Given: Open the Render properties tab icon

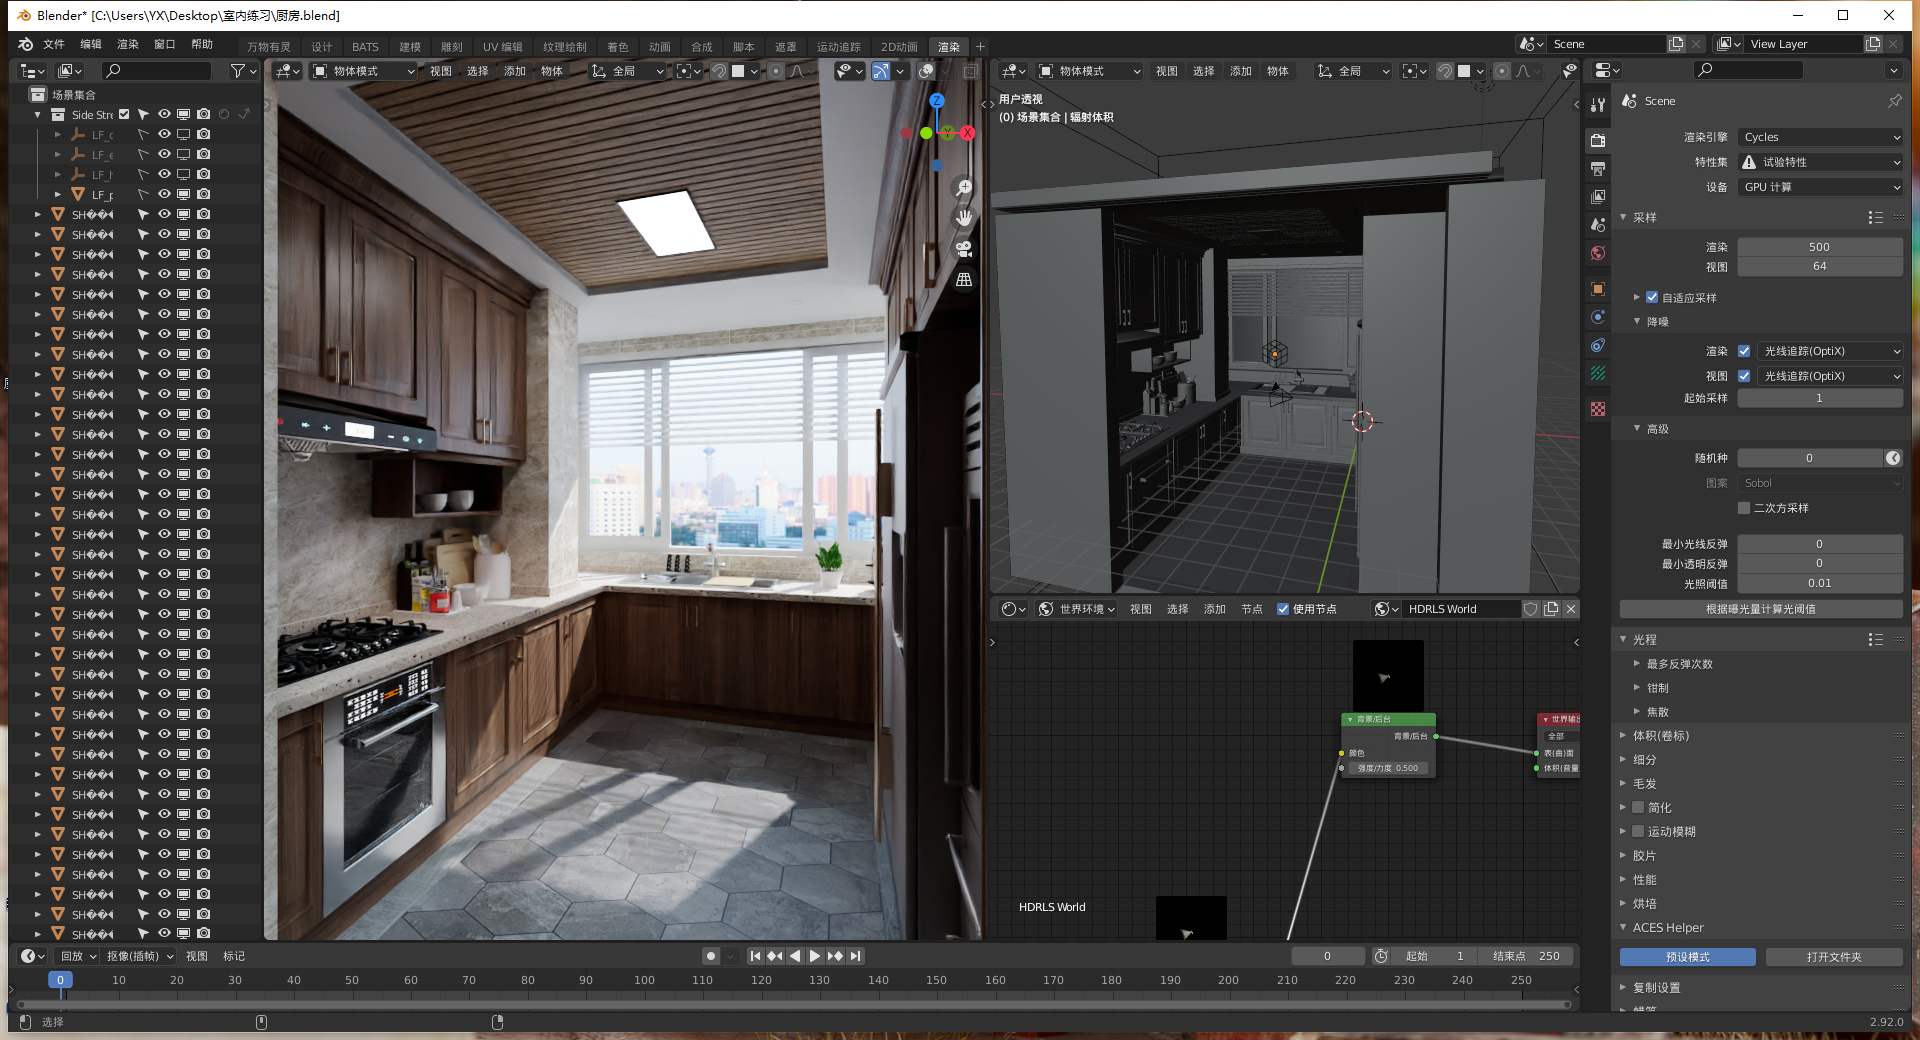Looking at the screenshot, I should point(1598,141).
